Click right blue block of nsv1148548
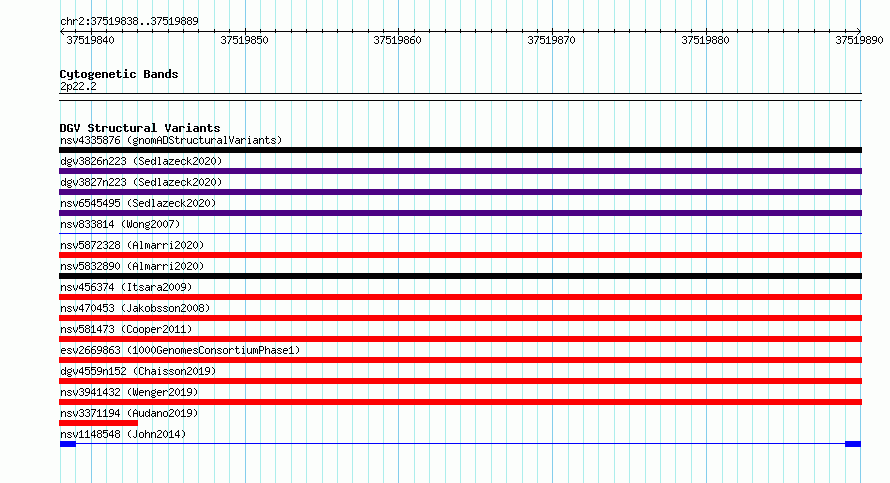The height and width of the screenshot is (483, 890). click(x=853, y=444)
